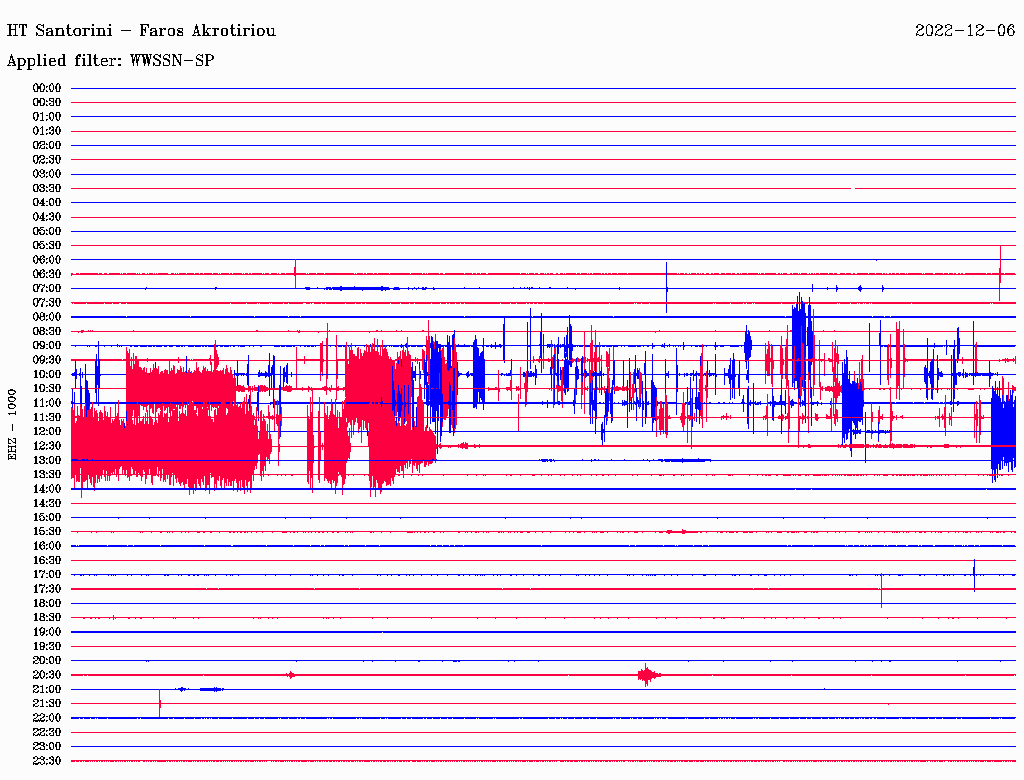
Task: Click the 15:30 time label
Action: pos(46,532)
